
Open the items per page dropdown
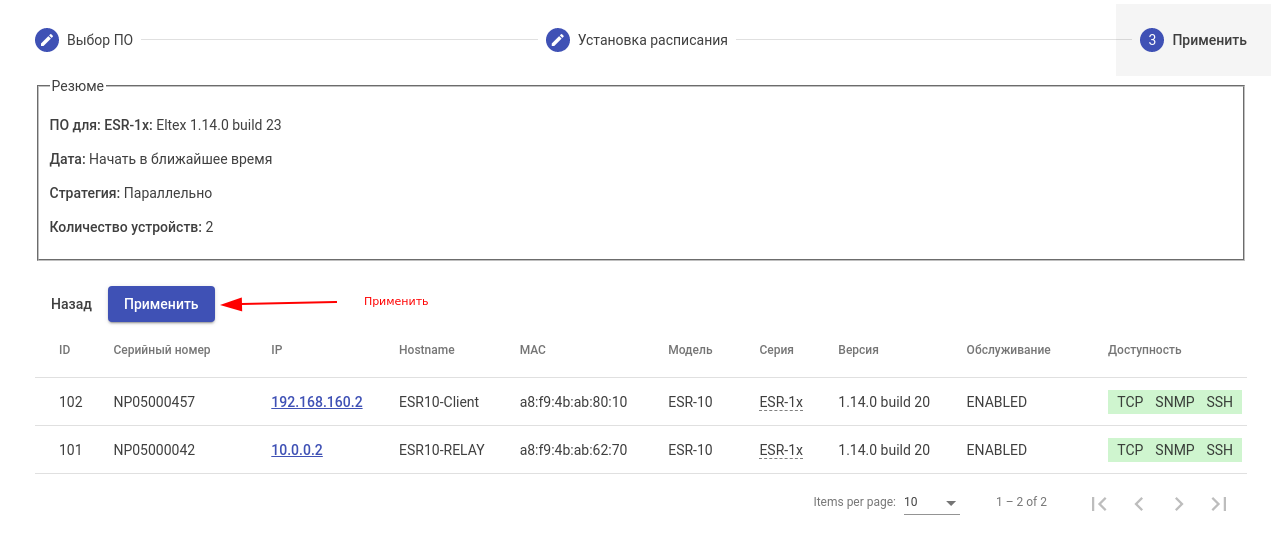[930, 502]
